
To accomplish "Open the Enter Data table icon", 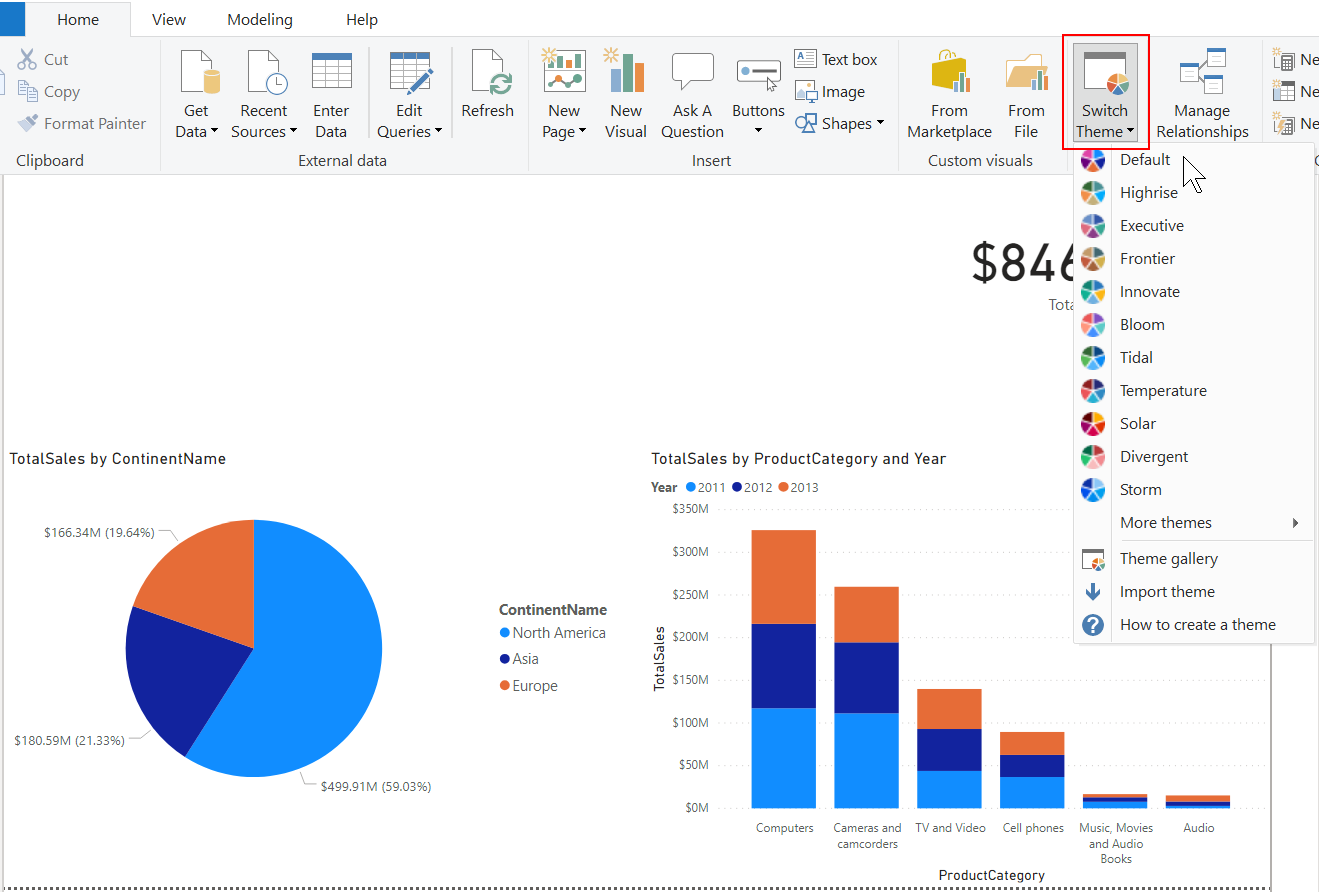I will pyautogui.click(x=331, y=72).
